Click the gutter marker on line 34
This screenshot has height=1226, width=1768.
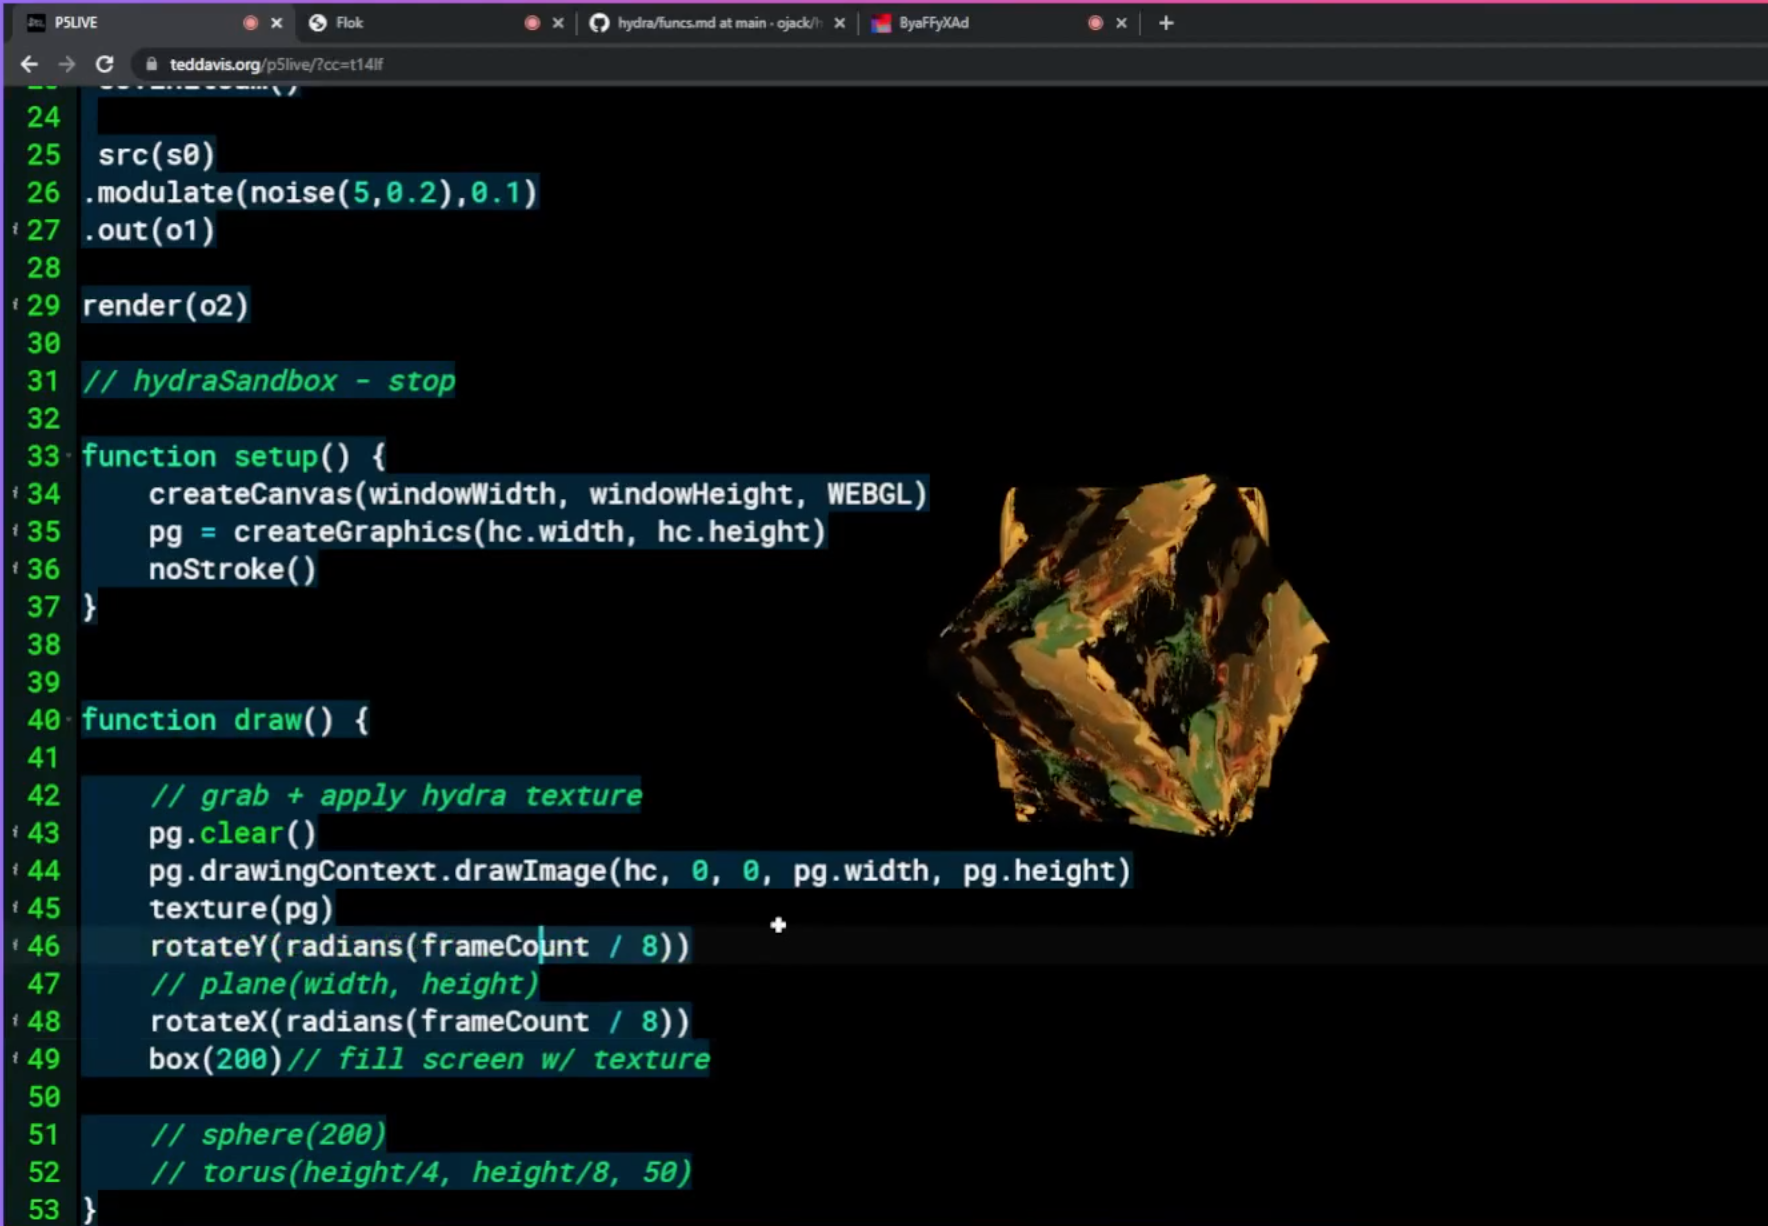(x=15, y=493)
